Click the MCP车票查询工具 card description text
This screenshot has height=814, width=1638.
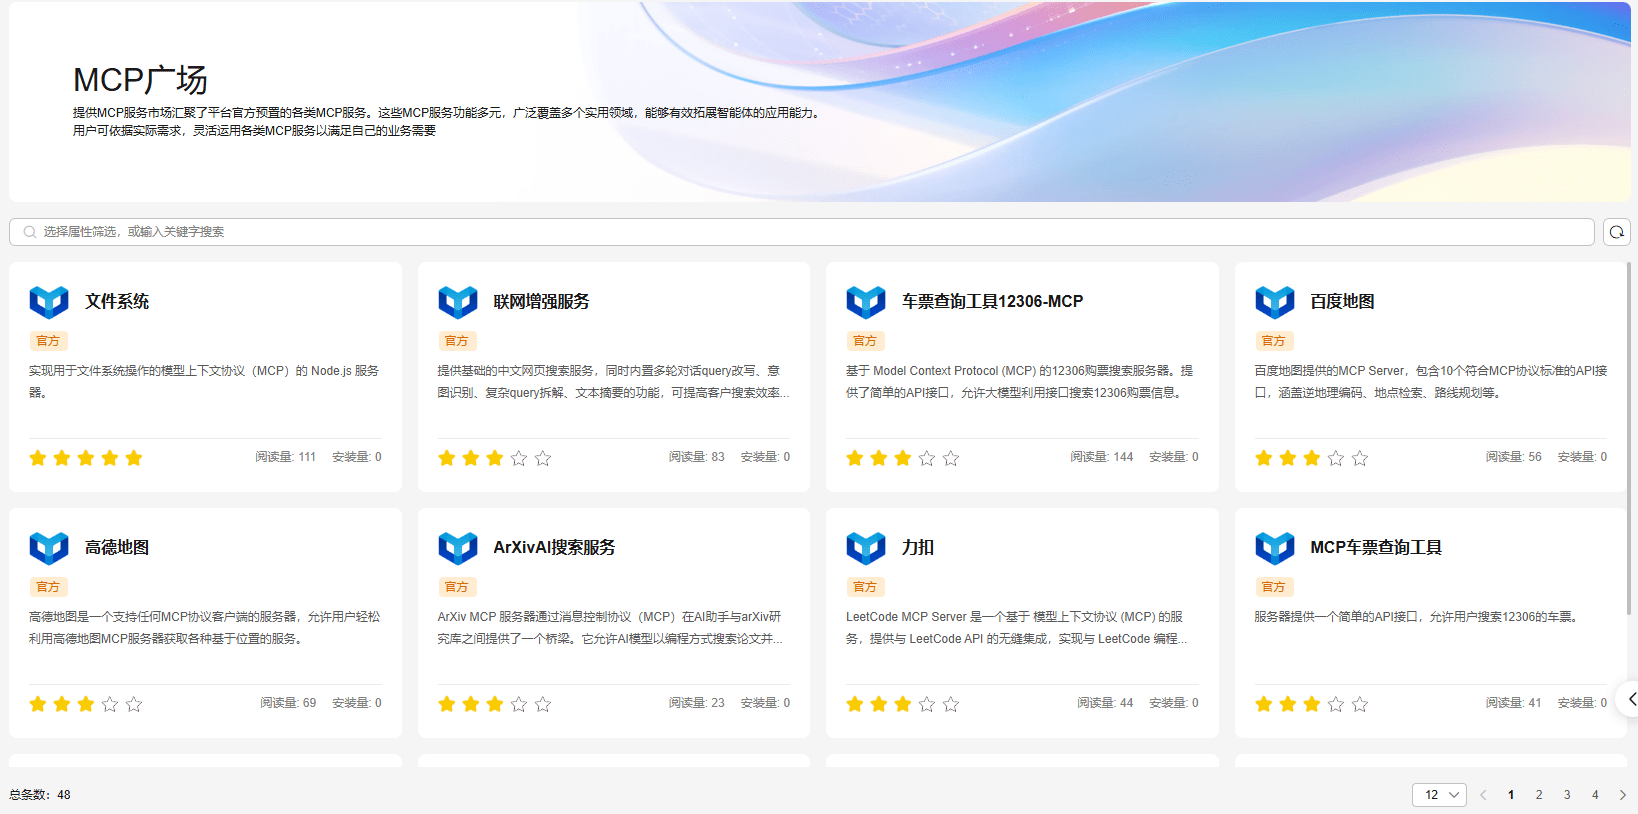pyautogui.click(x=1418, y=617)
